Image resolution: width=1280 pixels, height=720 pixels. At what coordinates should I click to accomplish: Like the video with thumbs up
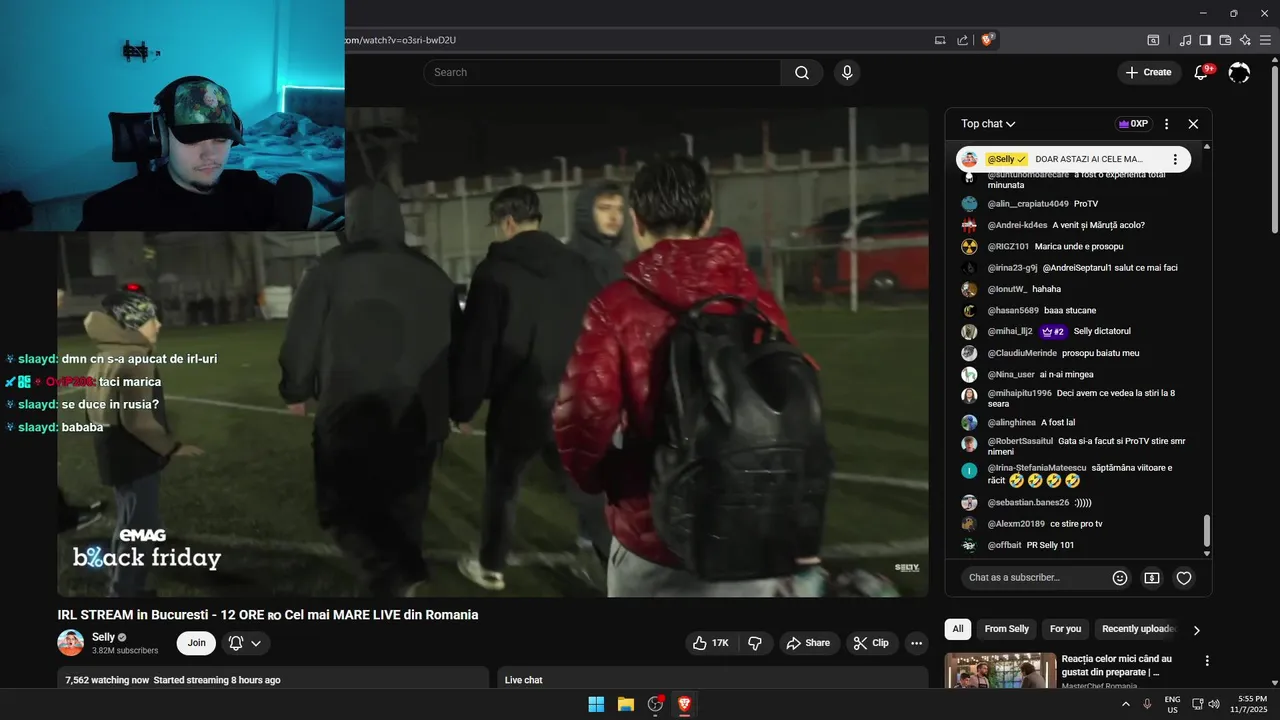pos(711,643)
